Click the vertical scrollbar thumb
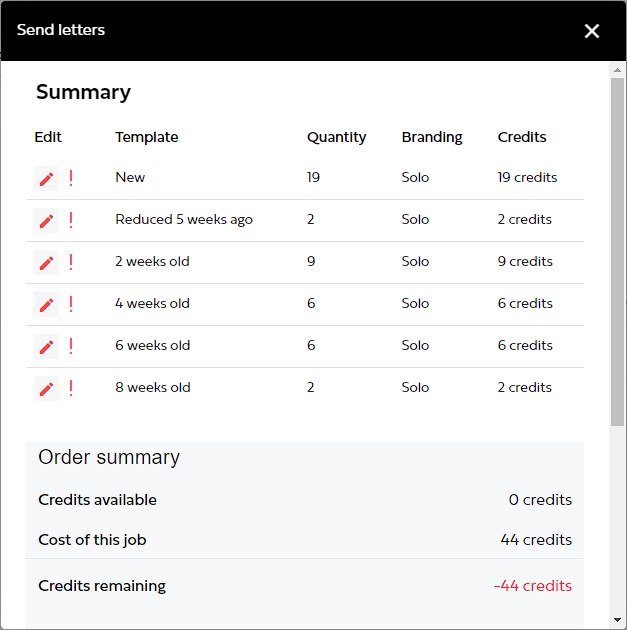Screen dimensions: 627x630 click(x=617, y=250)
